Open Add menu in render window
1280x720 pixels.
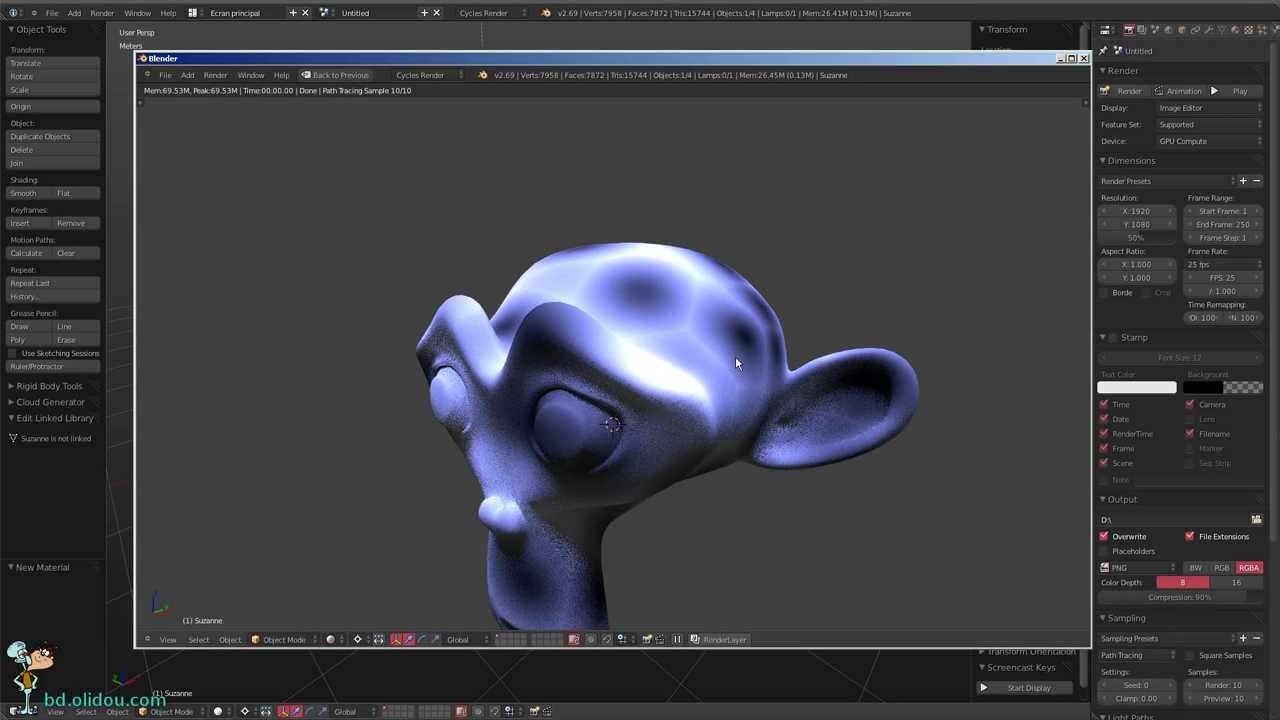click(x=187, y=75)
